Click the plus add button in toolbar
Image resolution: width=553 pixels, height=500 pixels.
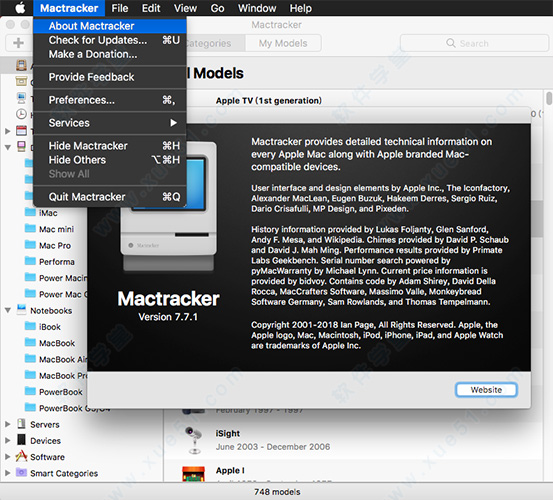18,43
